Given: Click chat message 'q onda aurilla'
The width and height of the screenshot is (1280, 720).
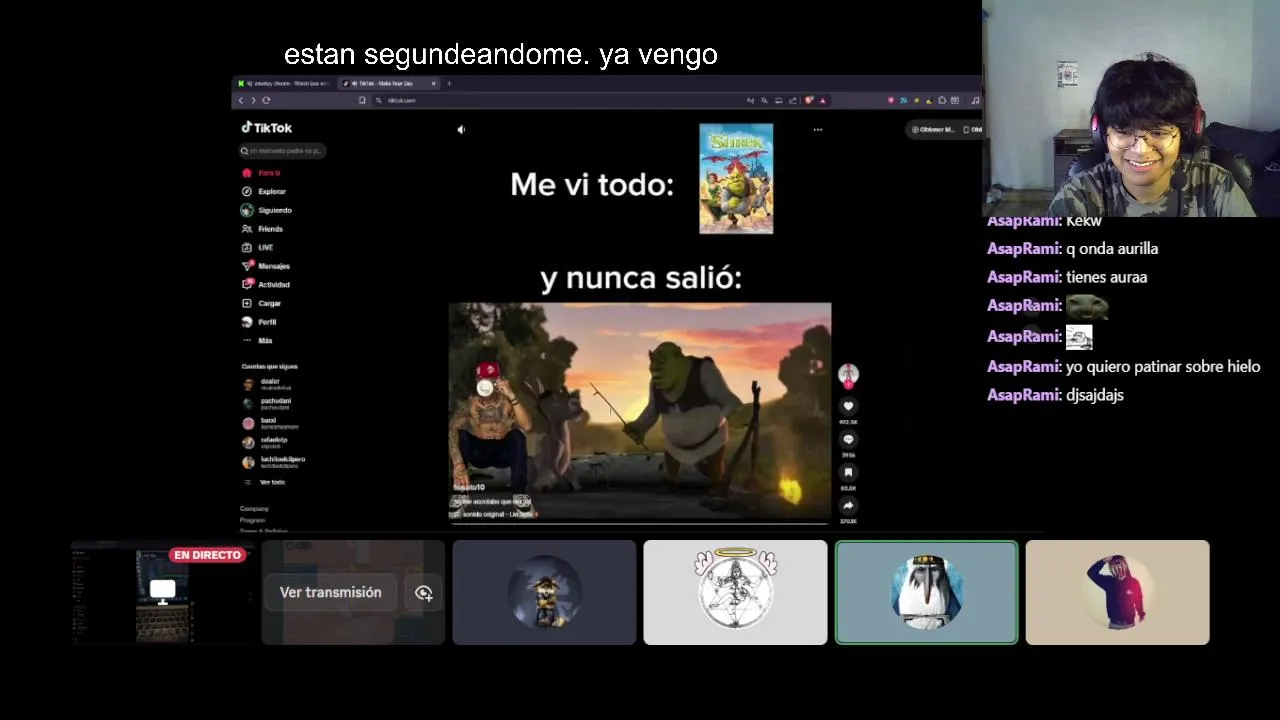Looking at the screenshot, I should coord(1112,249).
